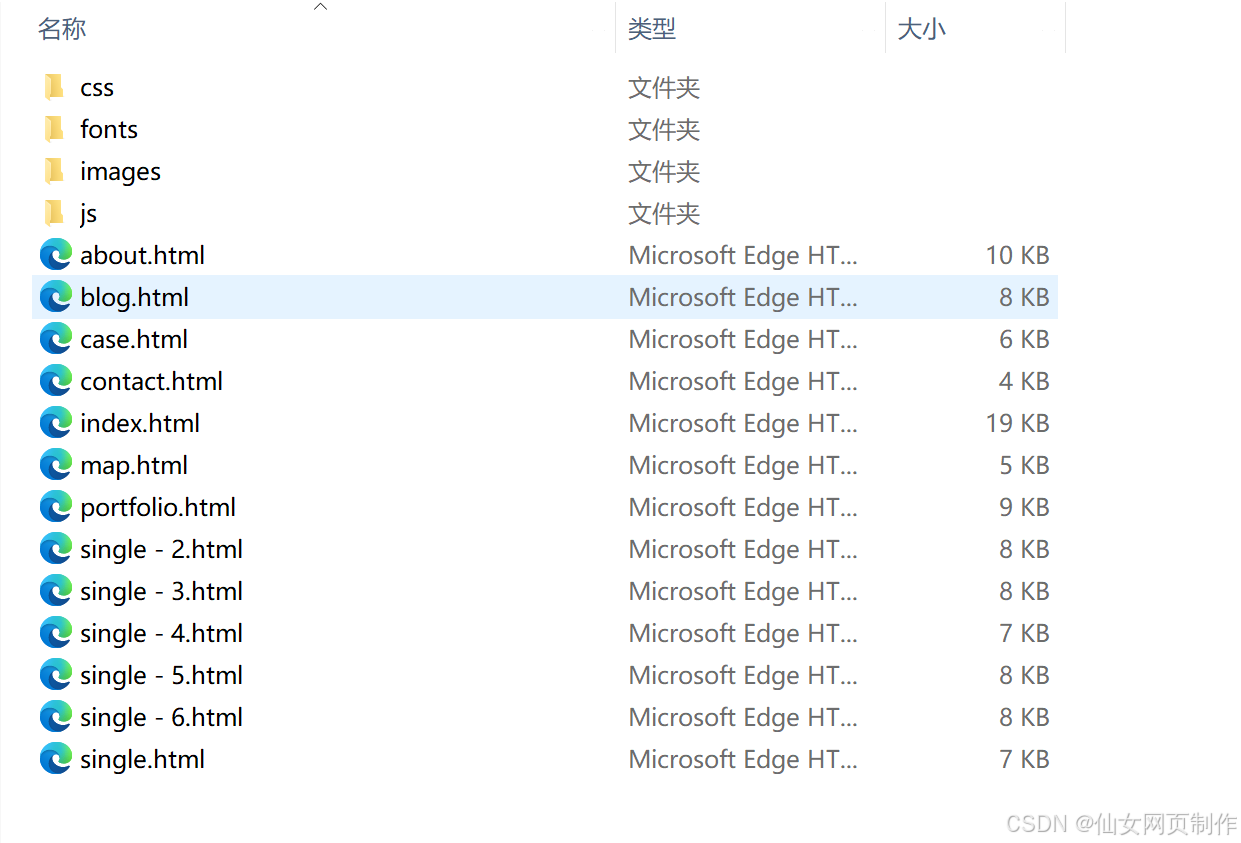Open the css folder icon
This screenshot has height=843, width=1241.
[x=55, y=87]
